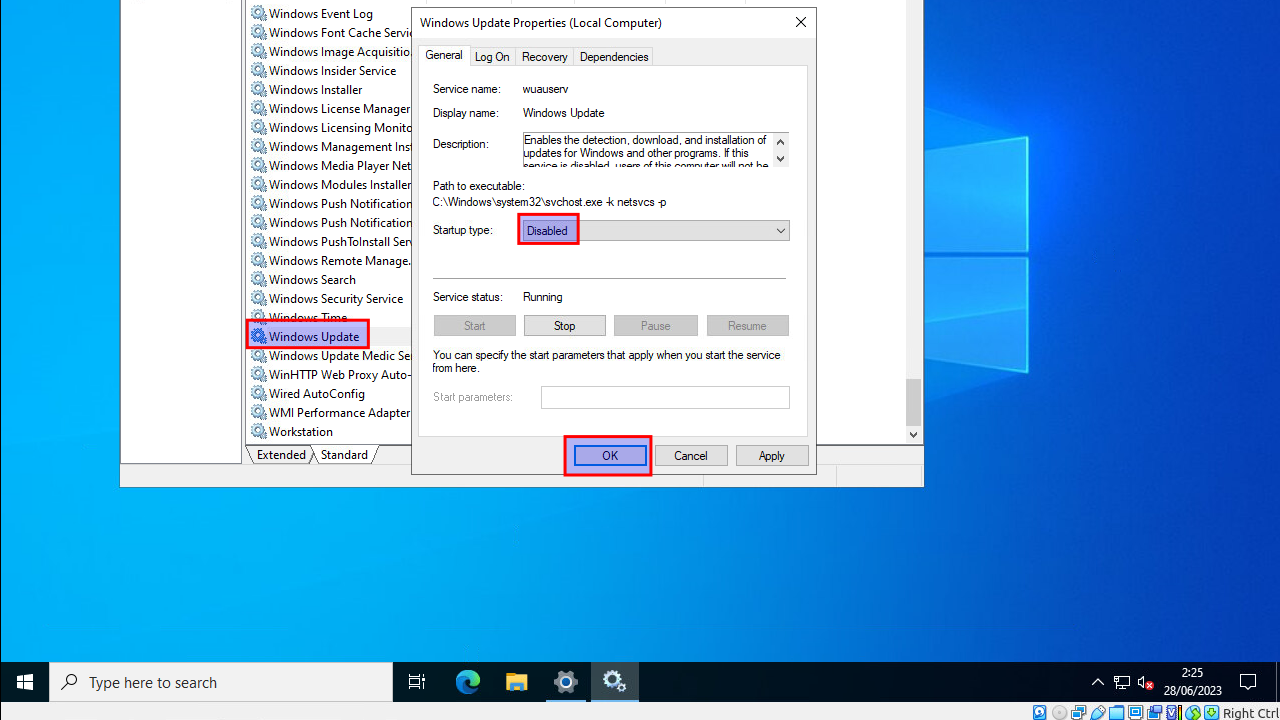Click the greyed-out Start button
Viewport: 1280px width, 720px height.
pos(475,326)
